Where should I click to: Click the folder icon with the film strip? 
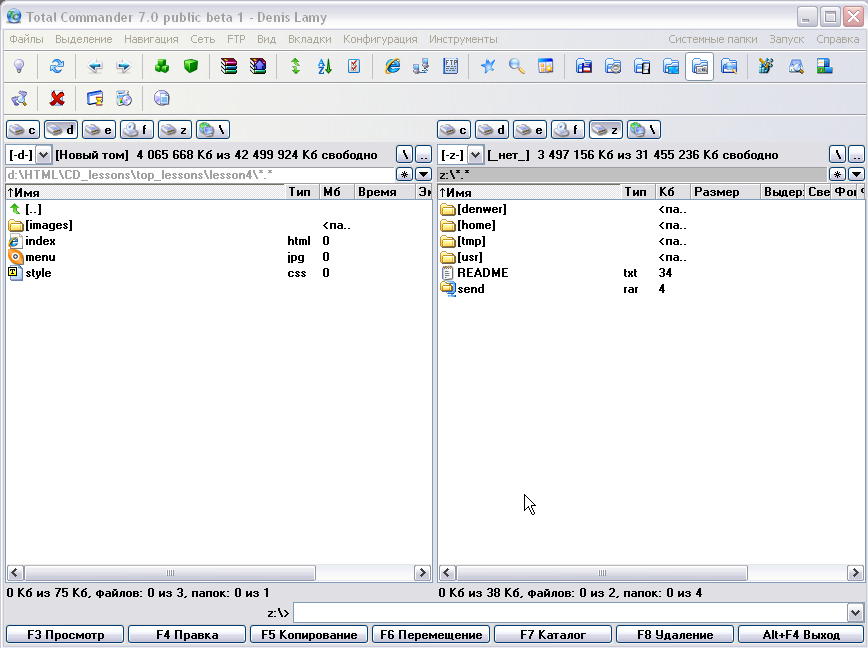[x=642, y=66]
